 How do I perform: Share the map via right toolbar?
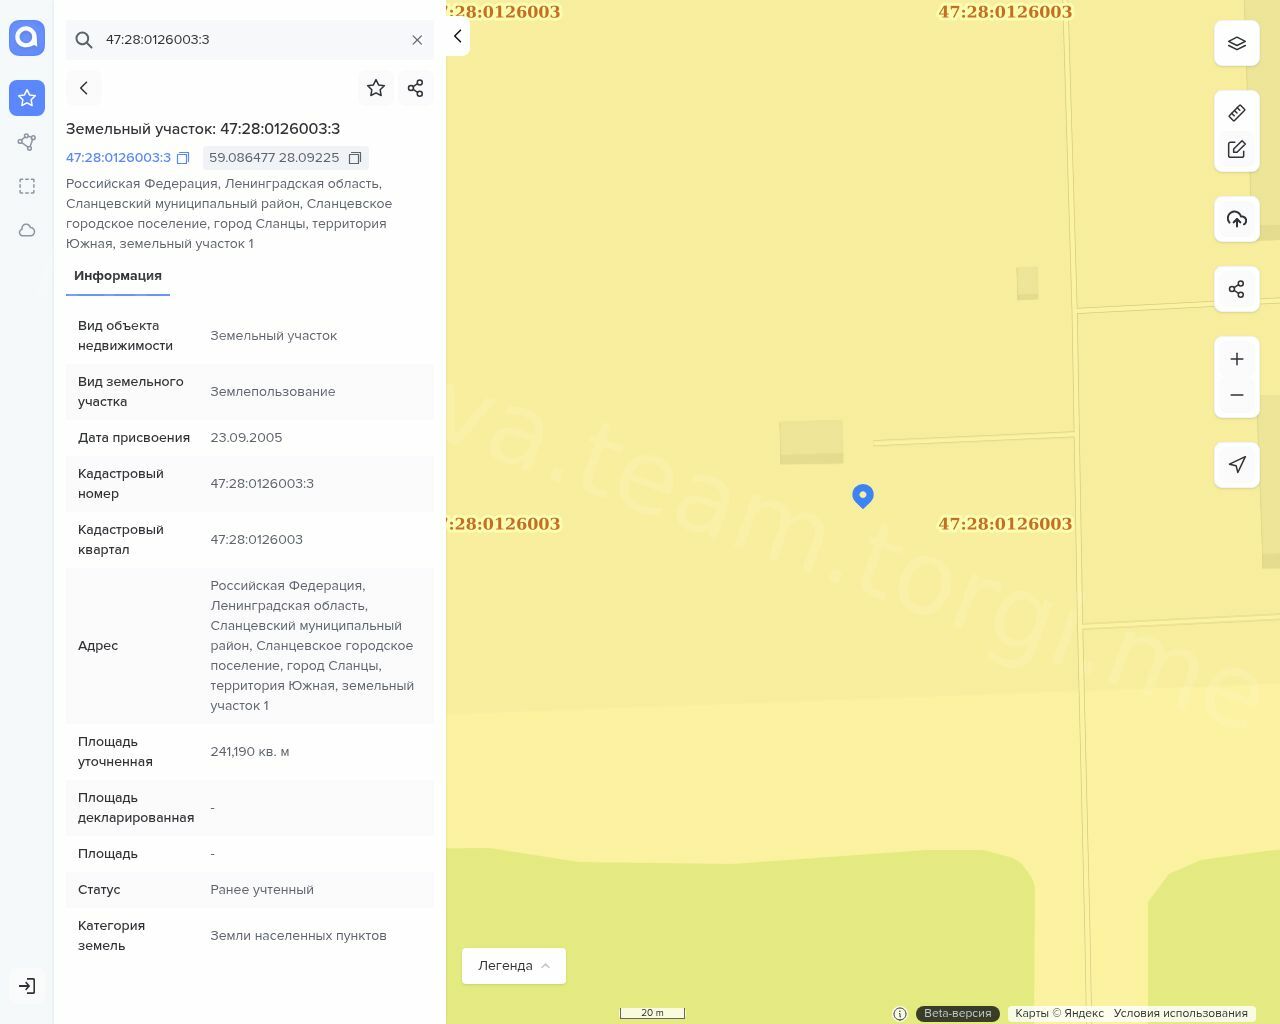(1236, 289)
